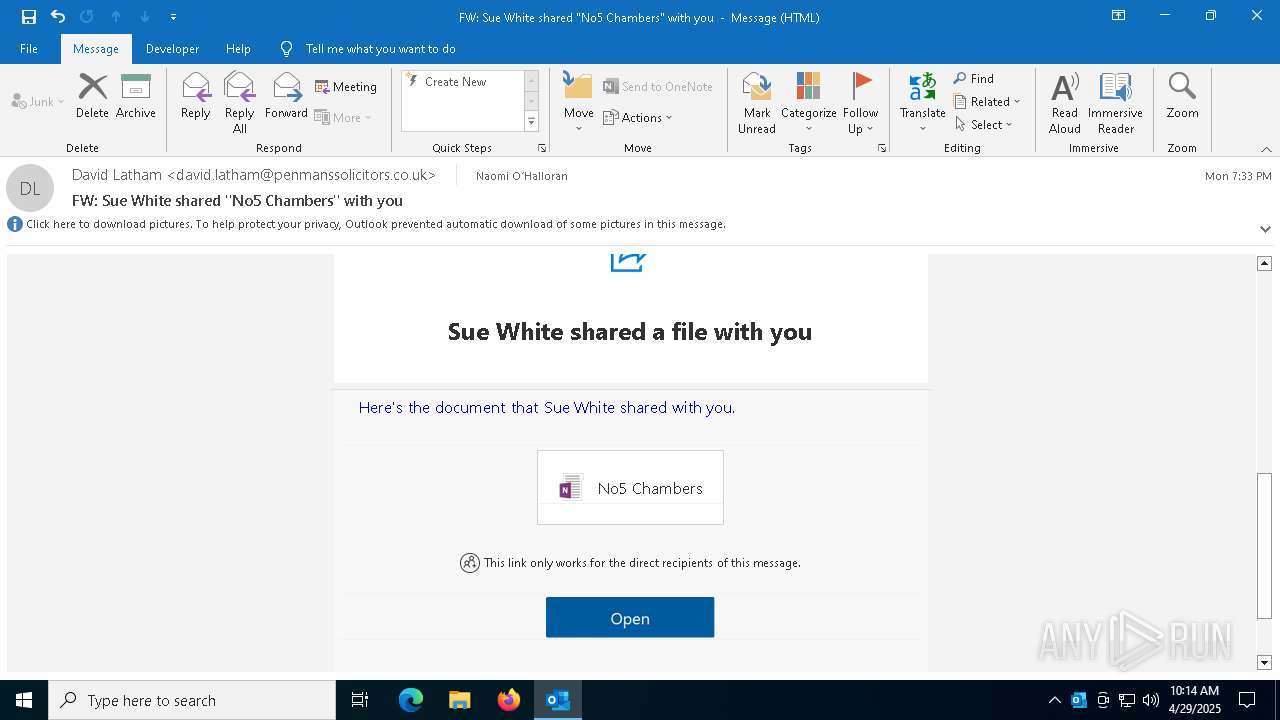Open the volume control in tray

(1150, 700)
